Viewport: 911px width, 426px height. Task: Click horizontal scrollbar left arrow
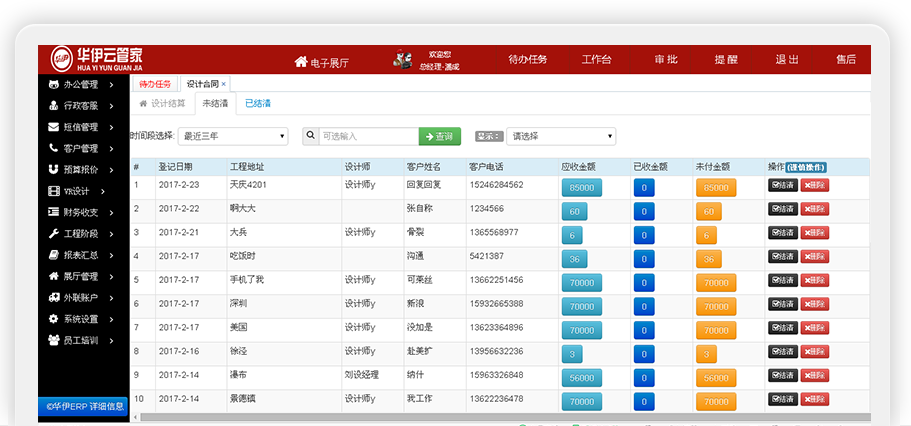(x=135, y=417)
